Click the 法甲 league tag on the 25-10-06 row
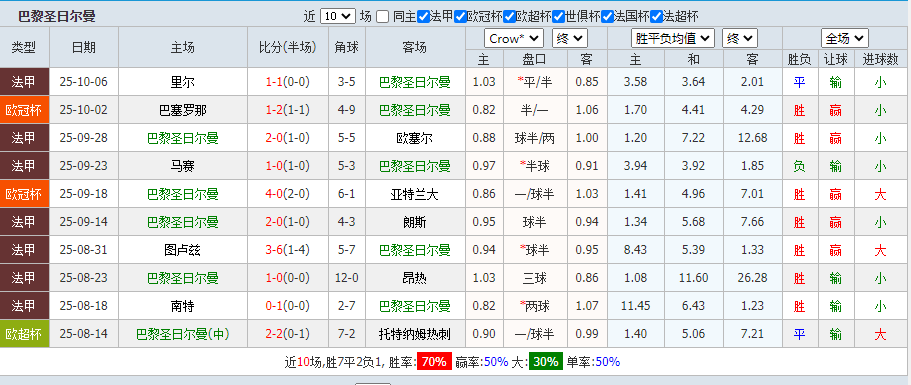 point(24,82)
